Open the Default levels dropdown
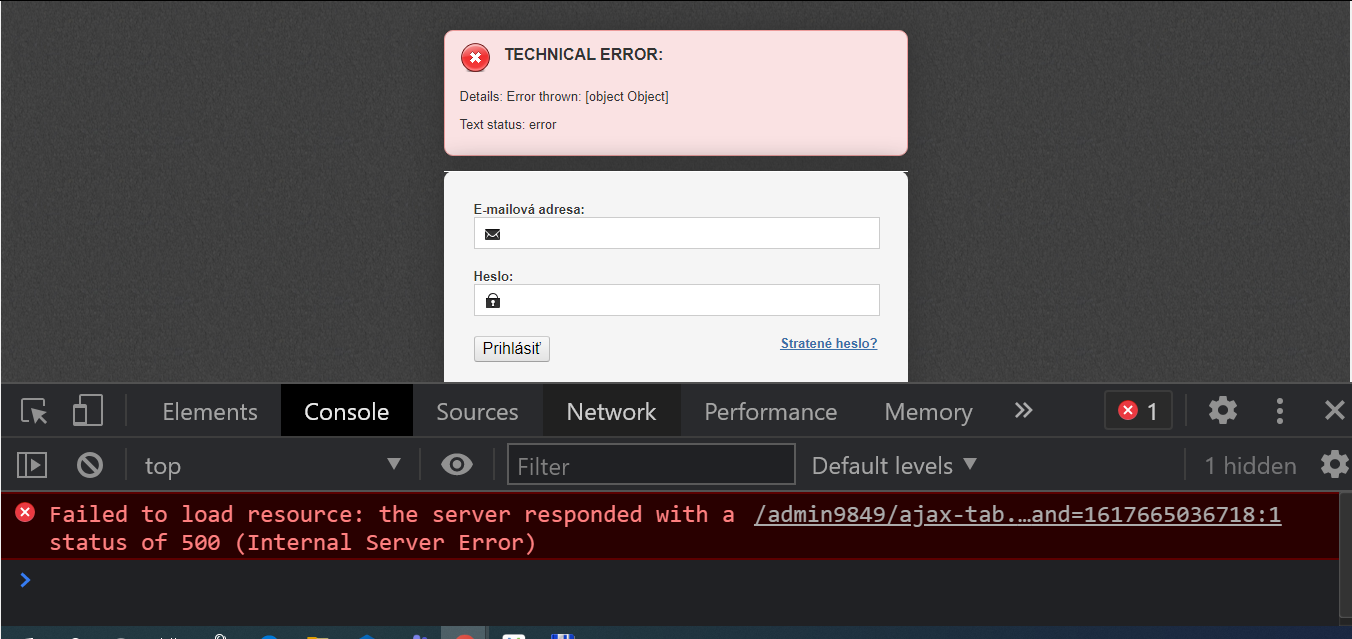1352x639 pixels. coord(894,465)
